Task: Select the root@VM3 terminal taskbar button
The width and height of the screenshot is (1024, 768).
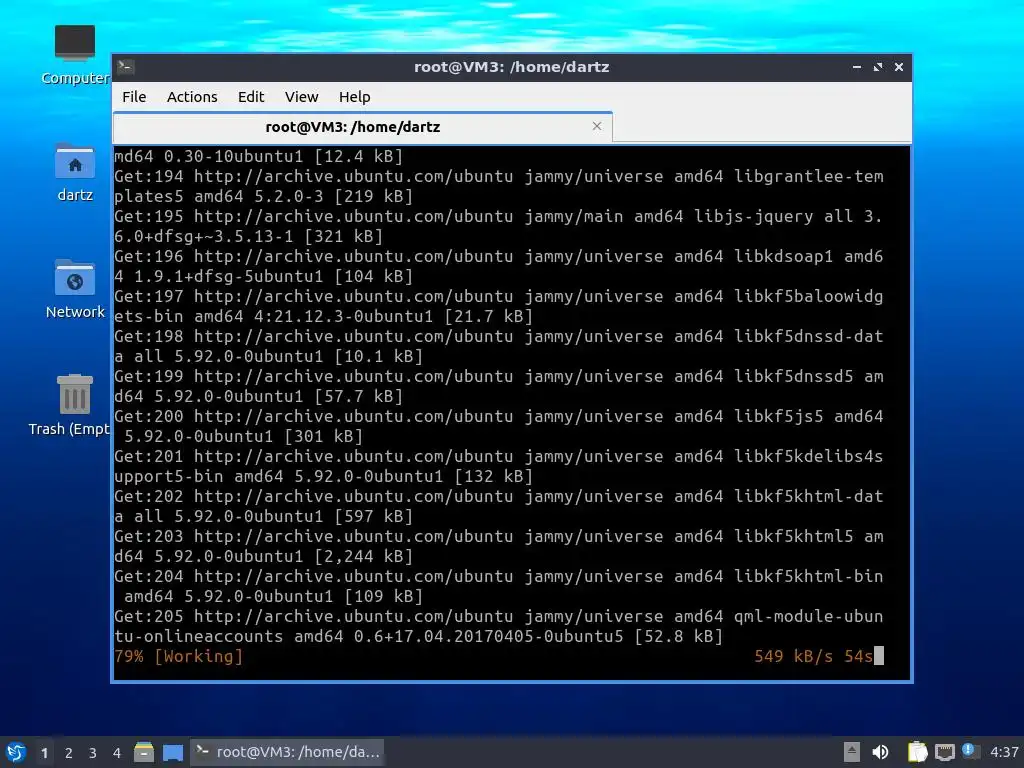Action: (x=287, y=752)
